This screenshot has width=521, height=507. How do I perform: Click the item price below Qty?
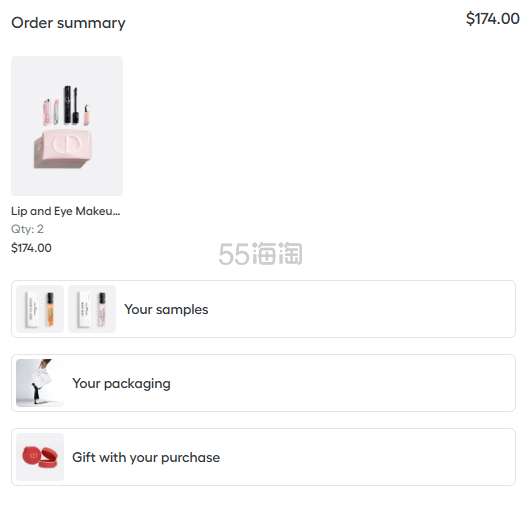(x=31, y=248)
